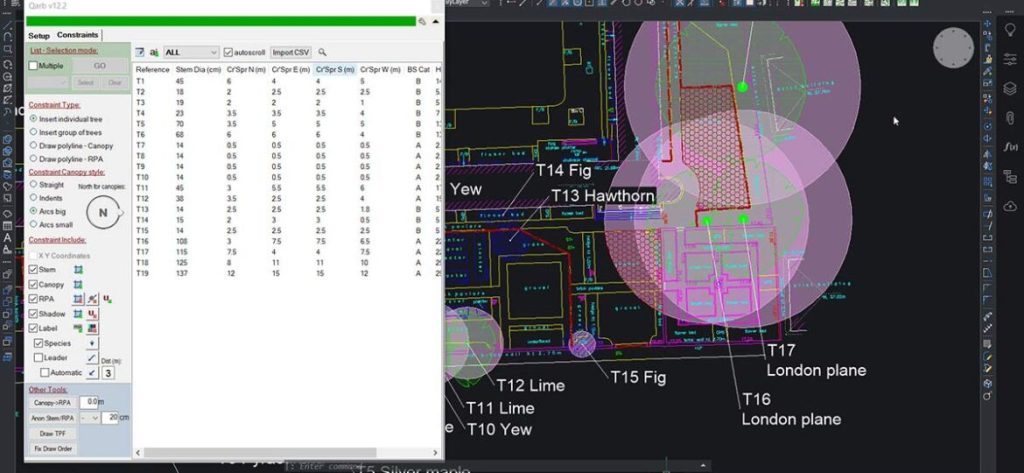The image size is (1024, 473).
Task: Click the Fix Draw Order button
Action: click(x=53, y=449)
